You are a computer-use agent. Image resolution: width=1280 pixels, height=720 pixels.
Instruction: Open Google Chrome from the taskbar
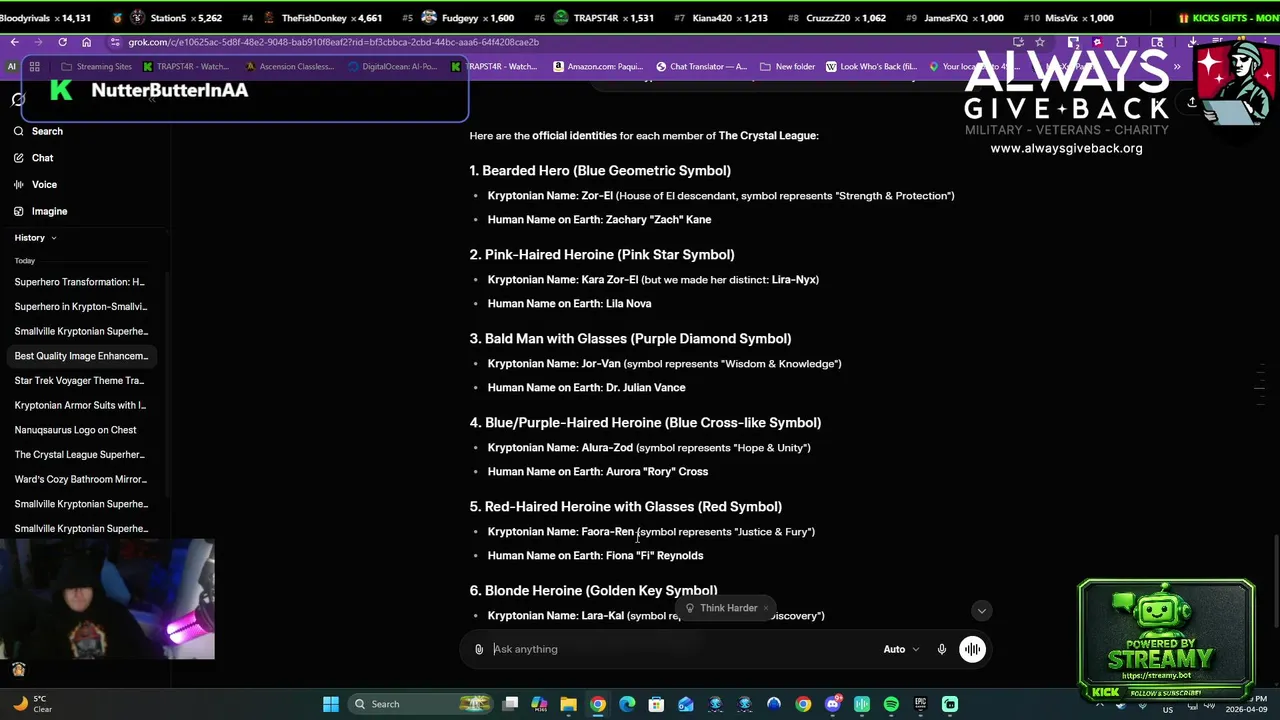click(597, 704)
